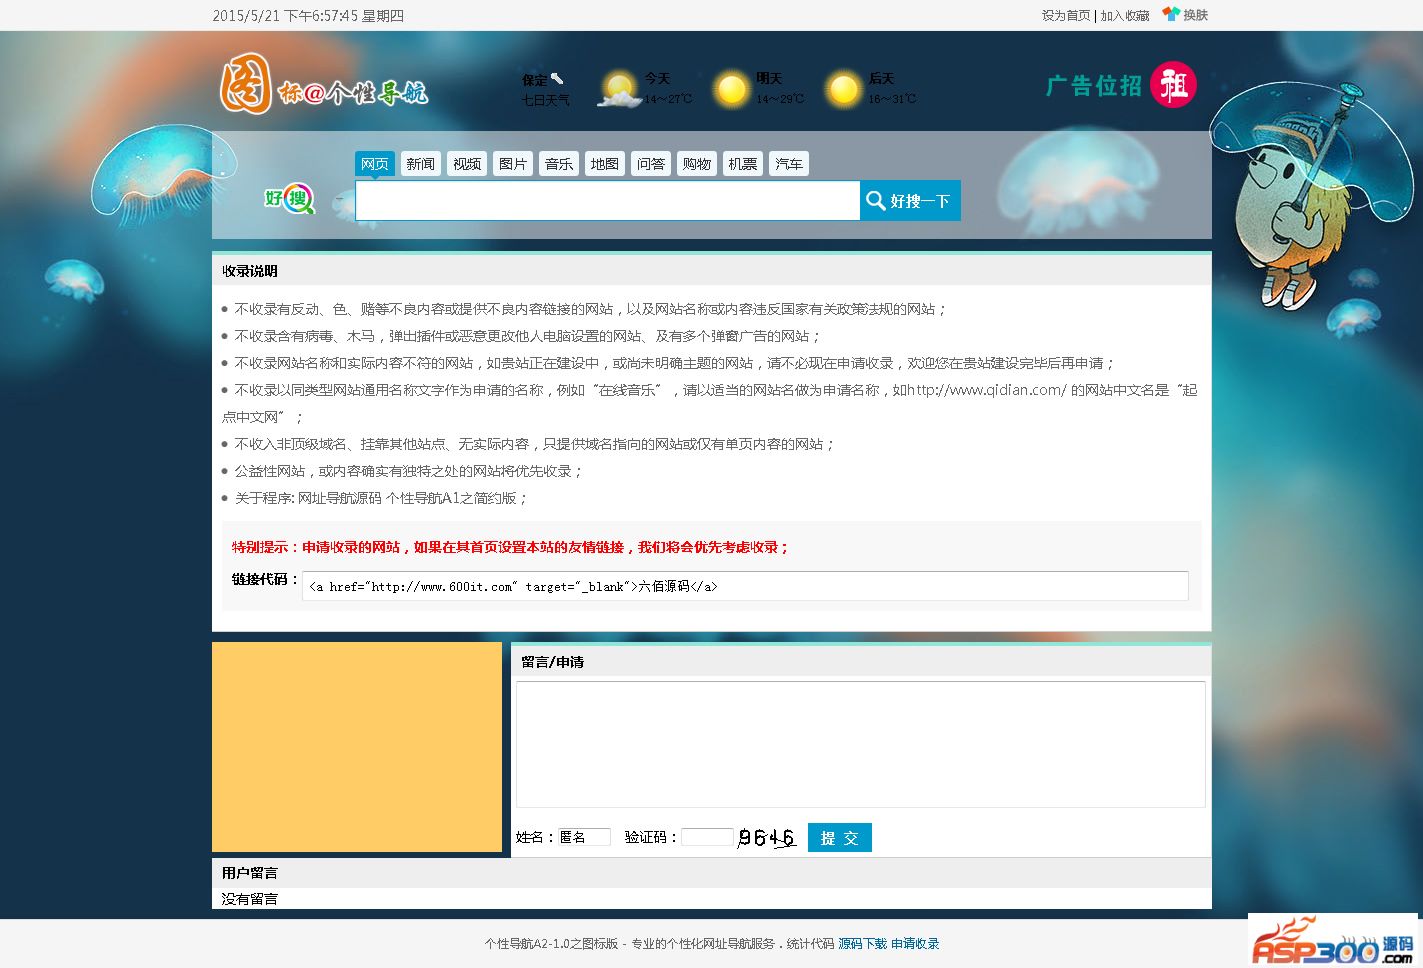
Task: Click the 保定 city name
Action: point(535,80)
